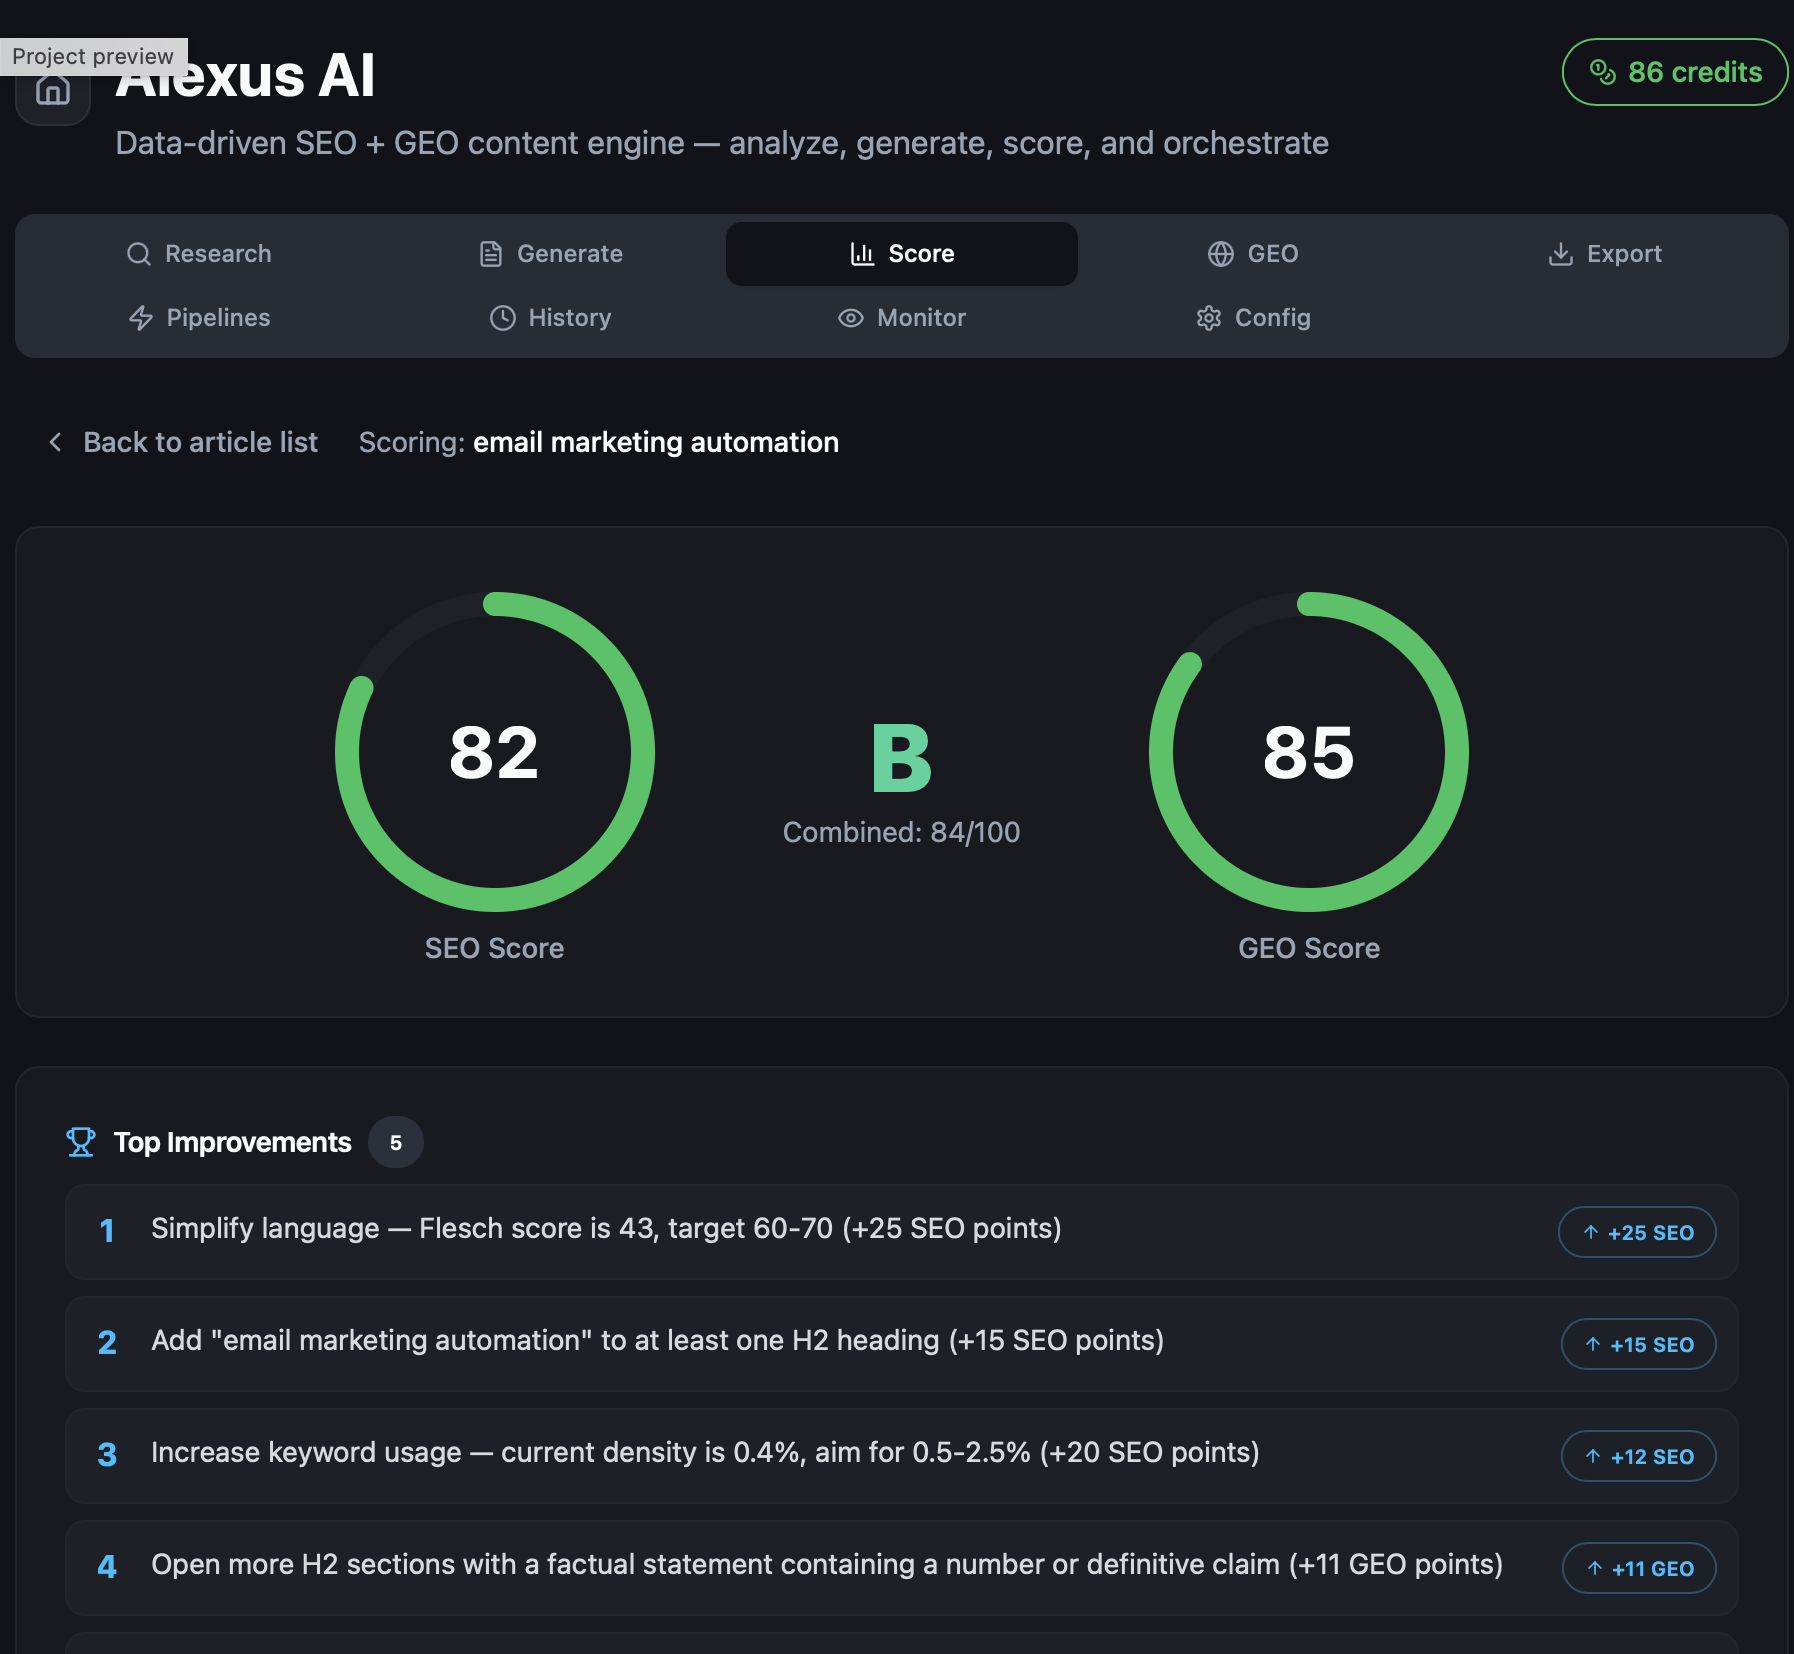Select the Score tab
Image resolution: width=1794 pixels, height=1654 pixels.
pos(902,254)
